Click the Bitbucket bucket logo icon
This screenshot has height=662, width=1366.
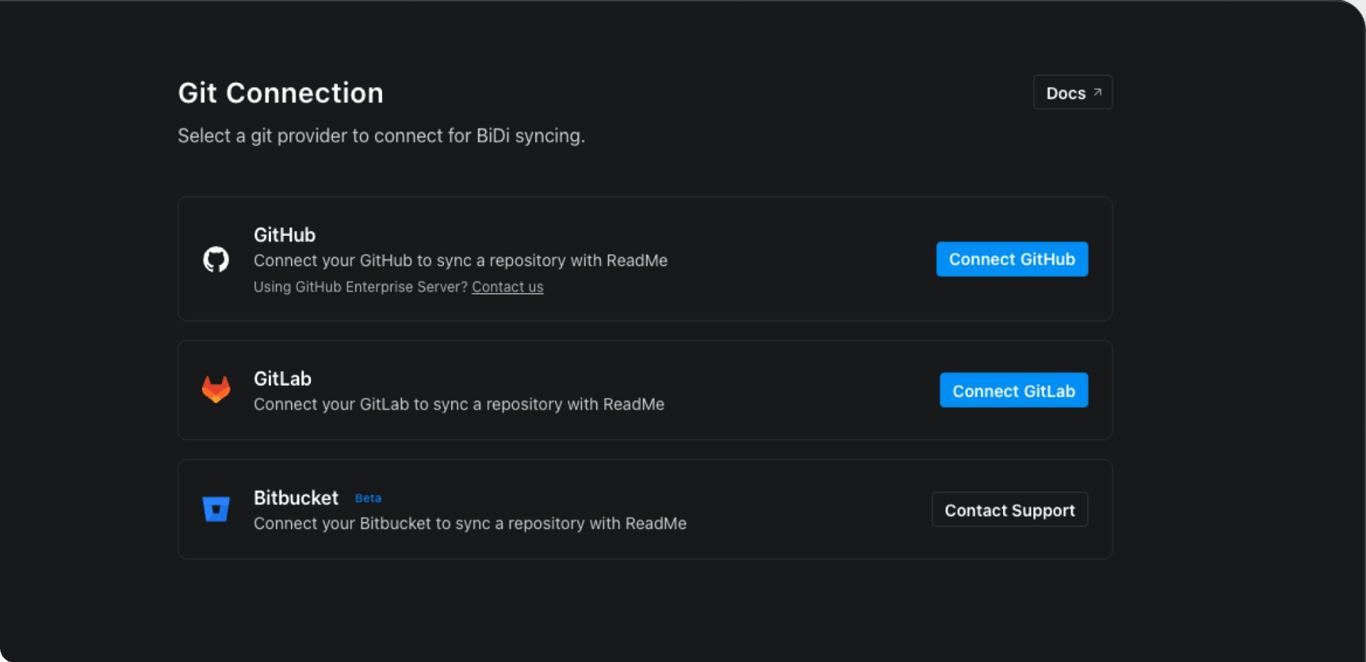pyautogui.click(x=216, y=509)
